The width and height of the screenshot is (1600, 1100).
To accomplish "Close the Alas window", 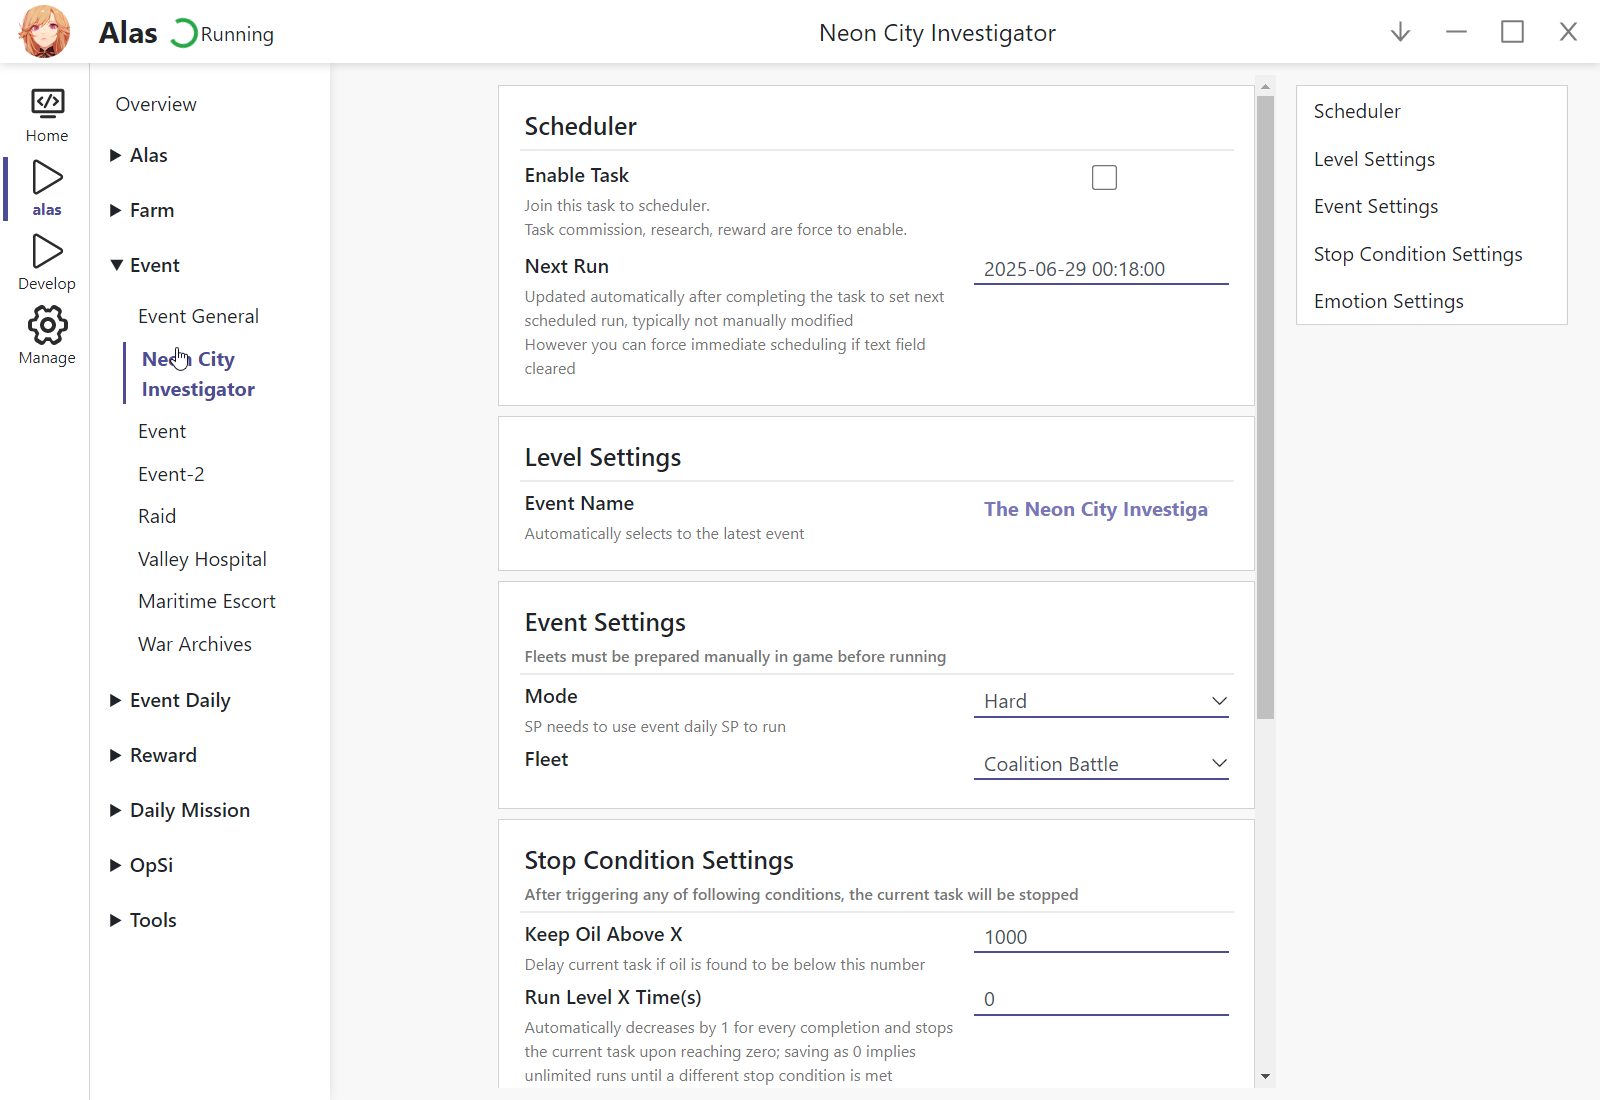I will pos(1568,32).
